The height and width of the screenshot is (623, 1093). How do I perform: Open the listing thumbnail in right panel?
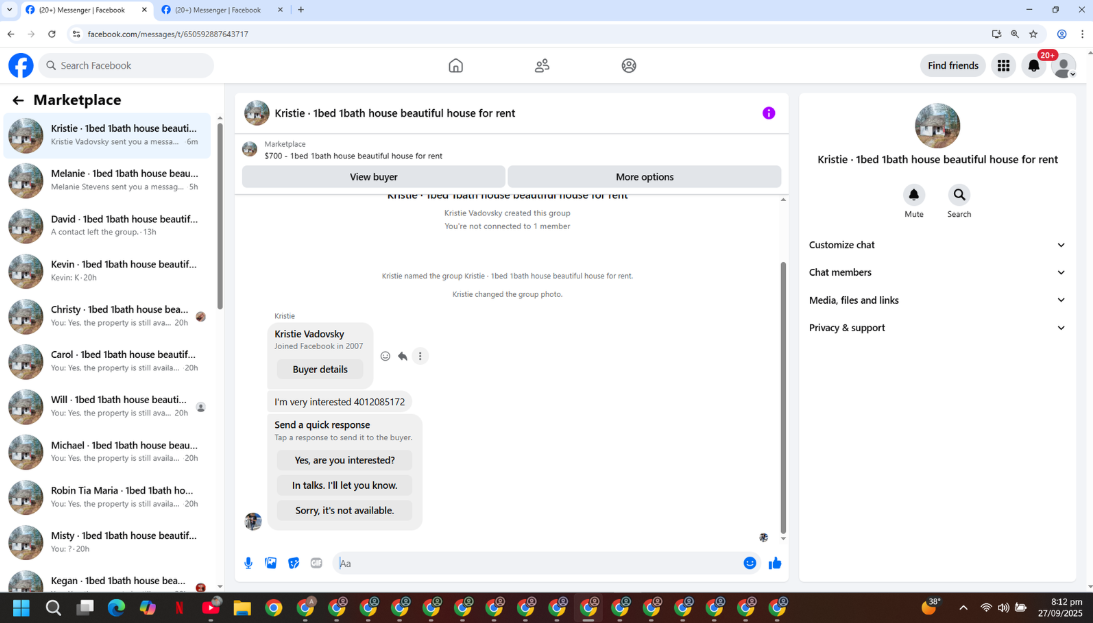tap(937, 125)
